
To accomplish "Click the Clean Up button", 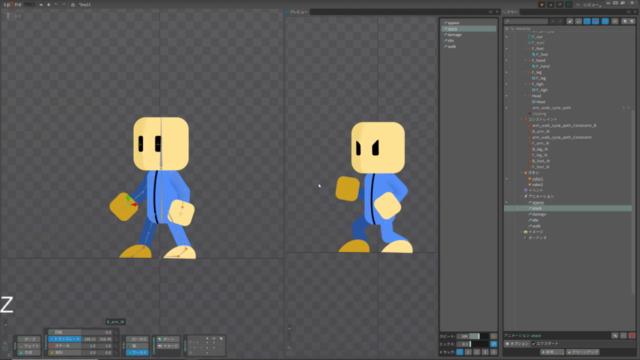I will tap(583, 352).
